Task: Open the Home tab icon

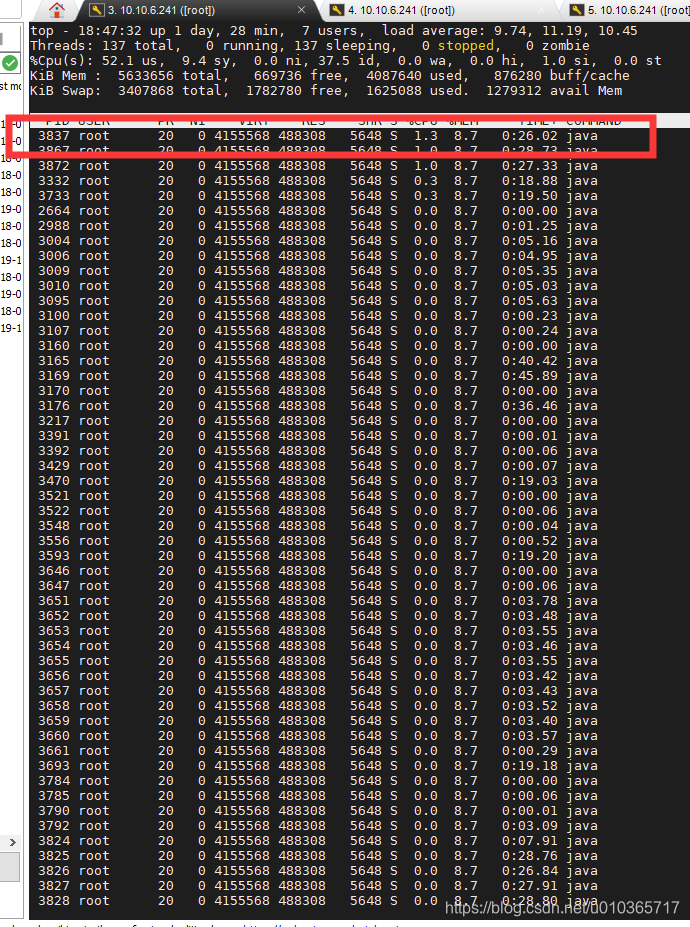Action: coord(57,10)
